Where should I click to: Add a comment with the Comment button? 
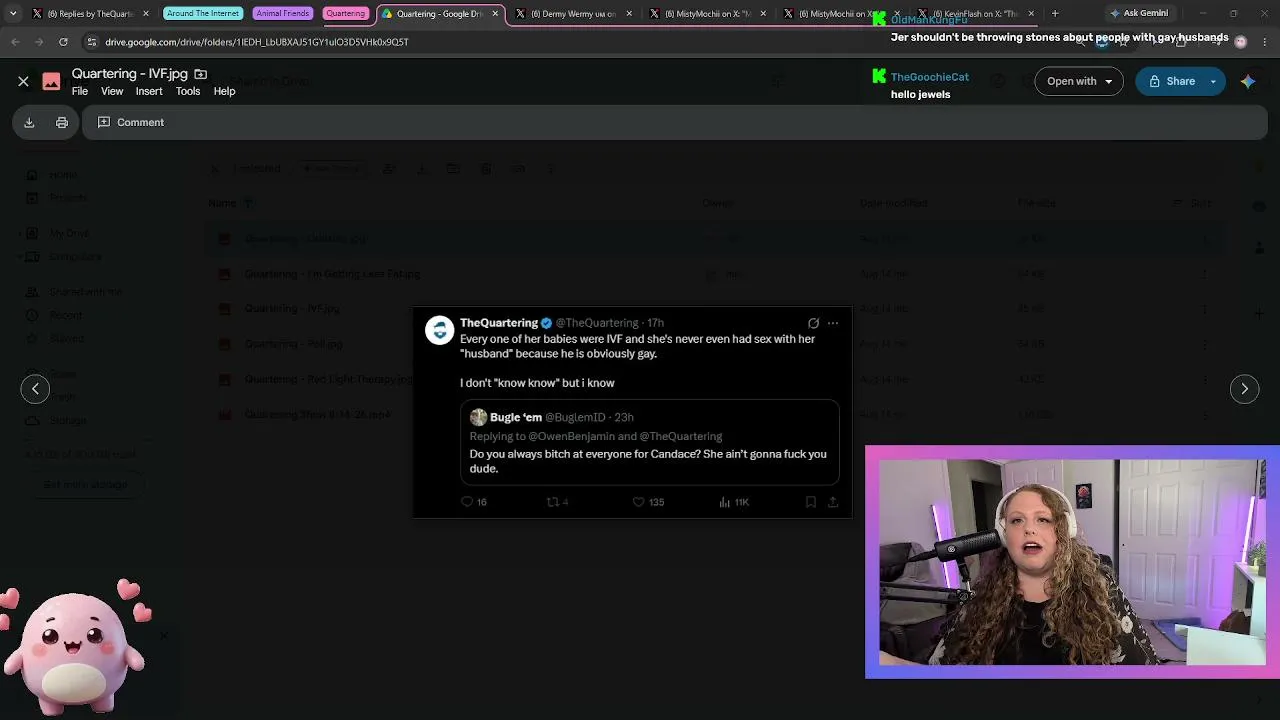point(131,122)
